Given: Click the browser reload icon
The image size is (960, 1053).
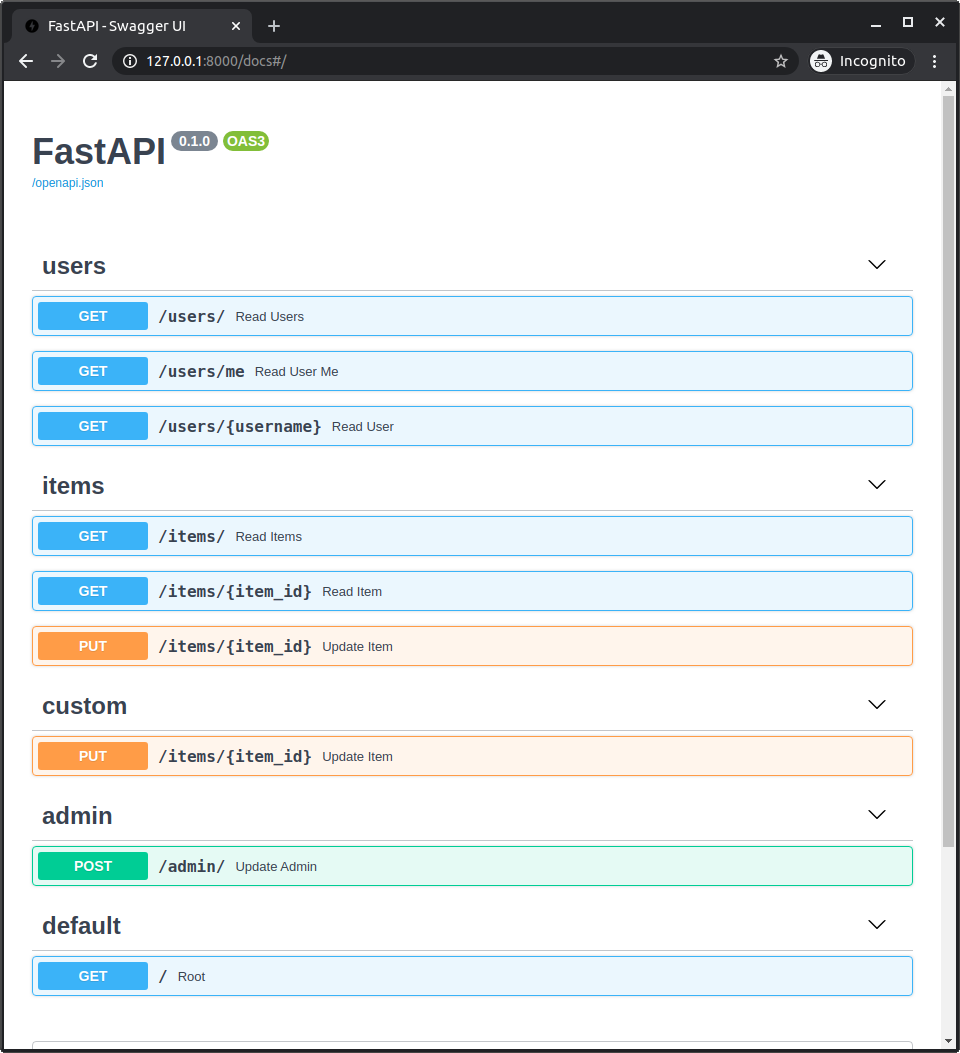Looking at the screenshot, I should [90, 60].
